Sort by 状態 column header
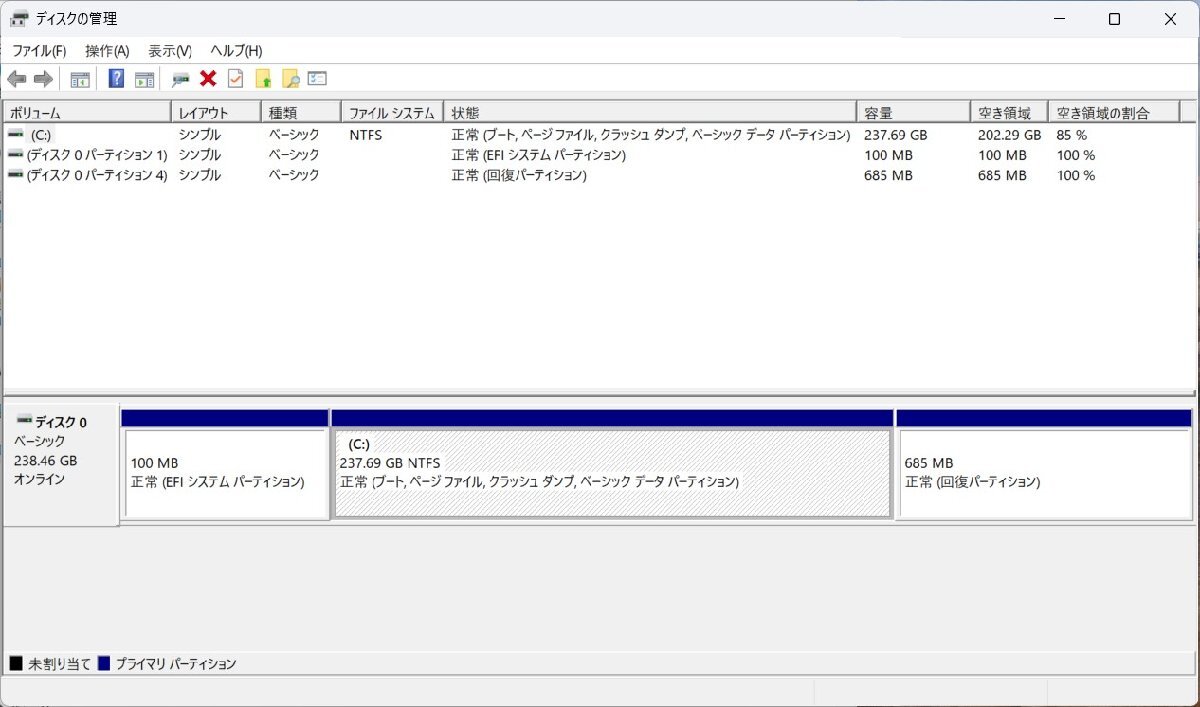This screenshot has height=707, width=1200. [x=650, y=113]
